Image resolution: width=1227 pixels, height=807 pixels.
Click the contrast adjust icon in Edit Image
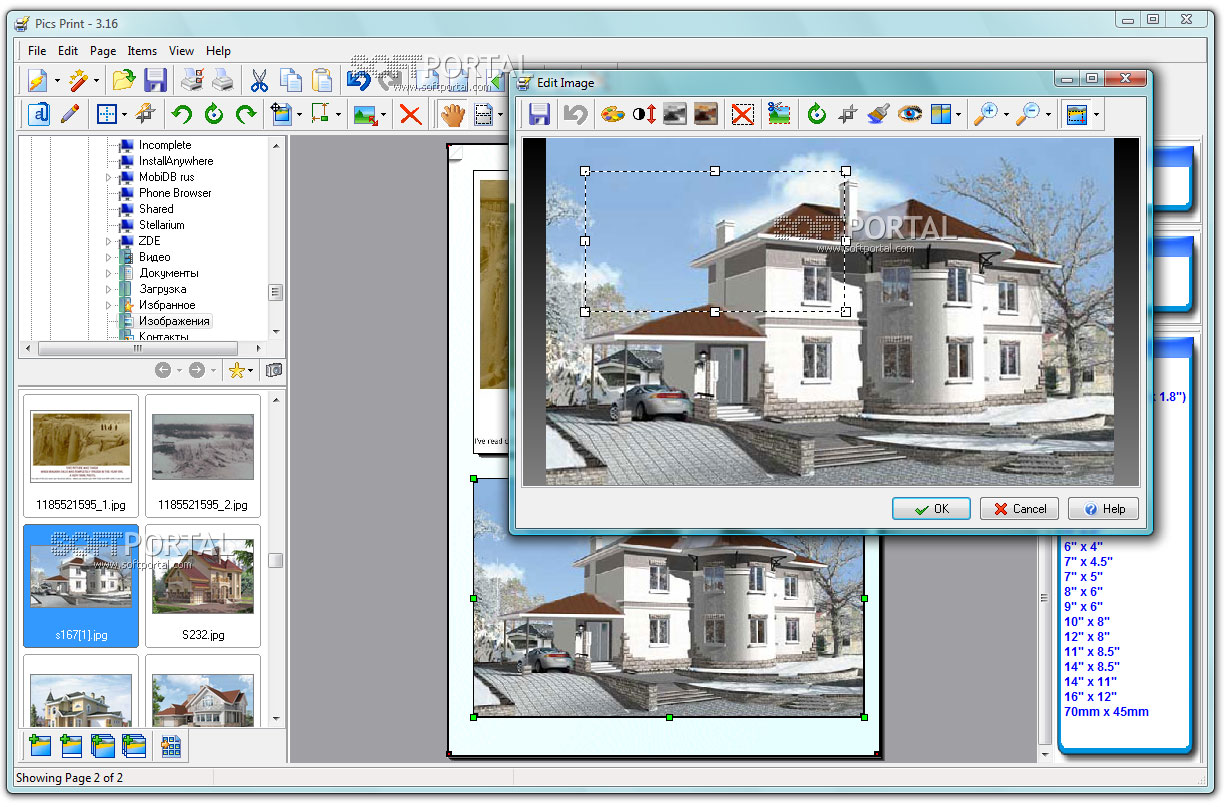(644, 114)
